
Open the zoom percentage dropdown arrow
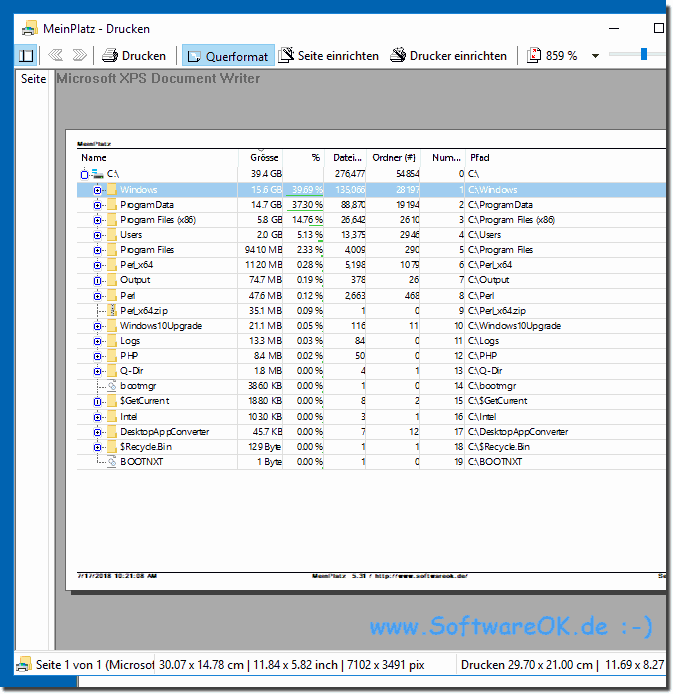point(596,56)
